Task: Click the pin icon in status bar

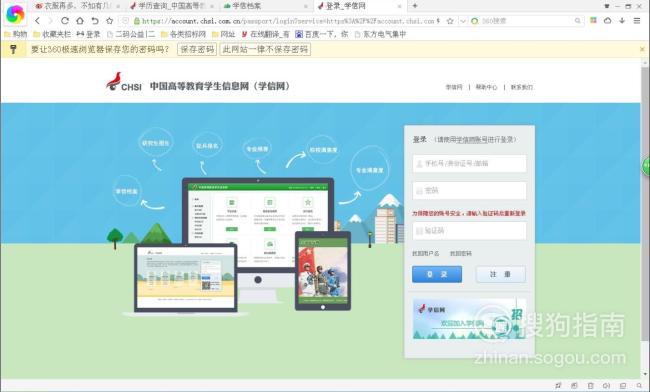Action: pos(558,386)
